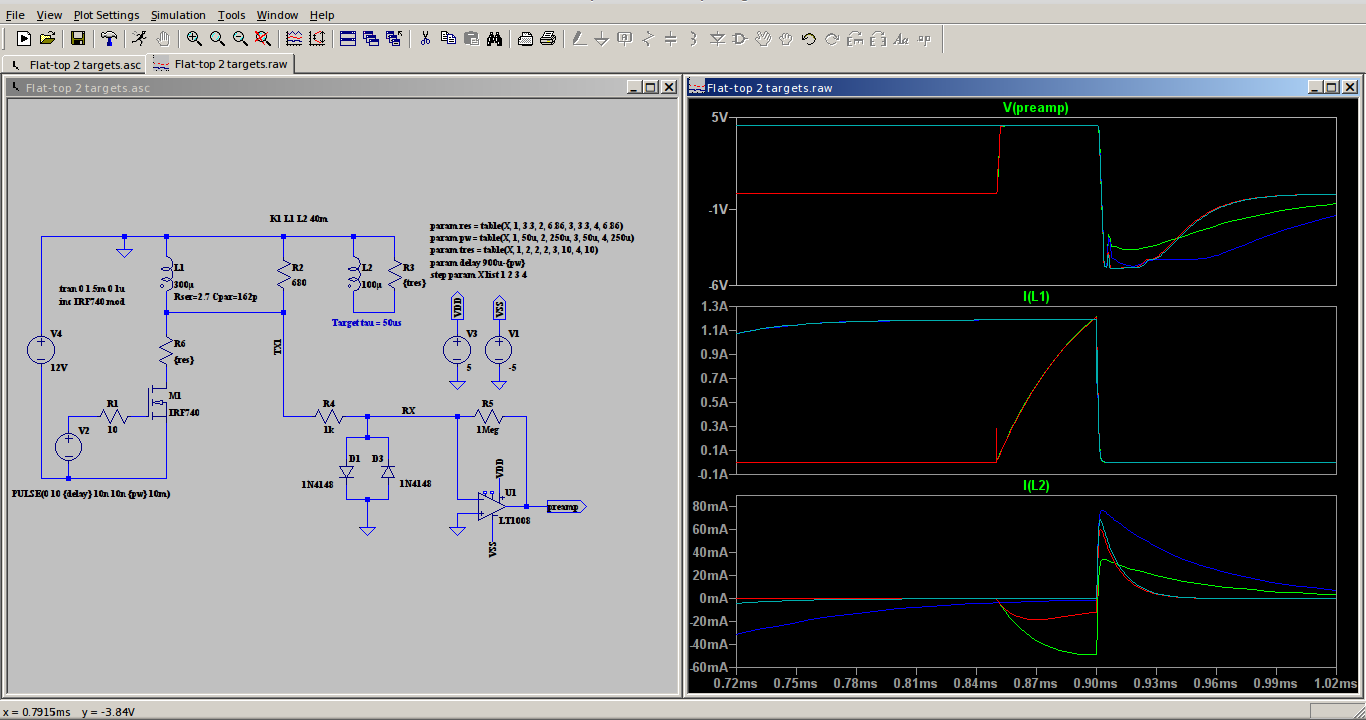Screen dimensions: 1366x720
Task: Open the Simulation menu
Action: 178,15
